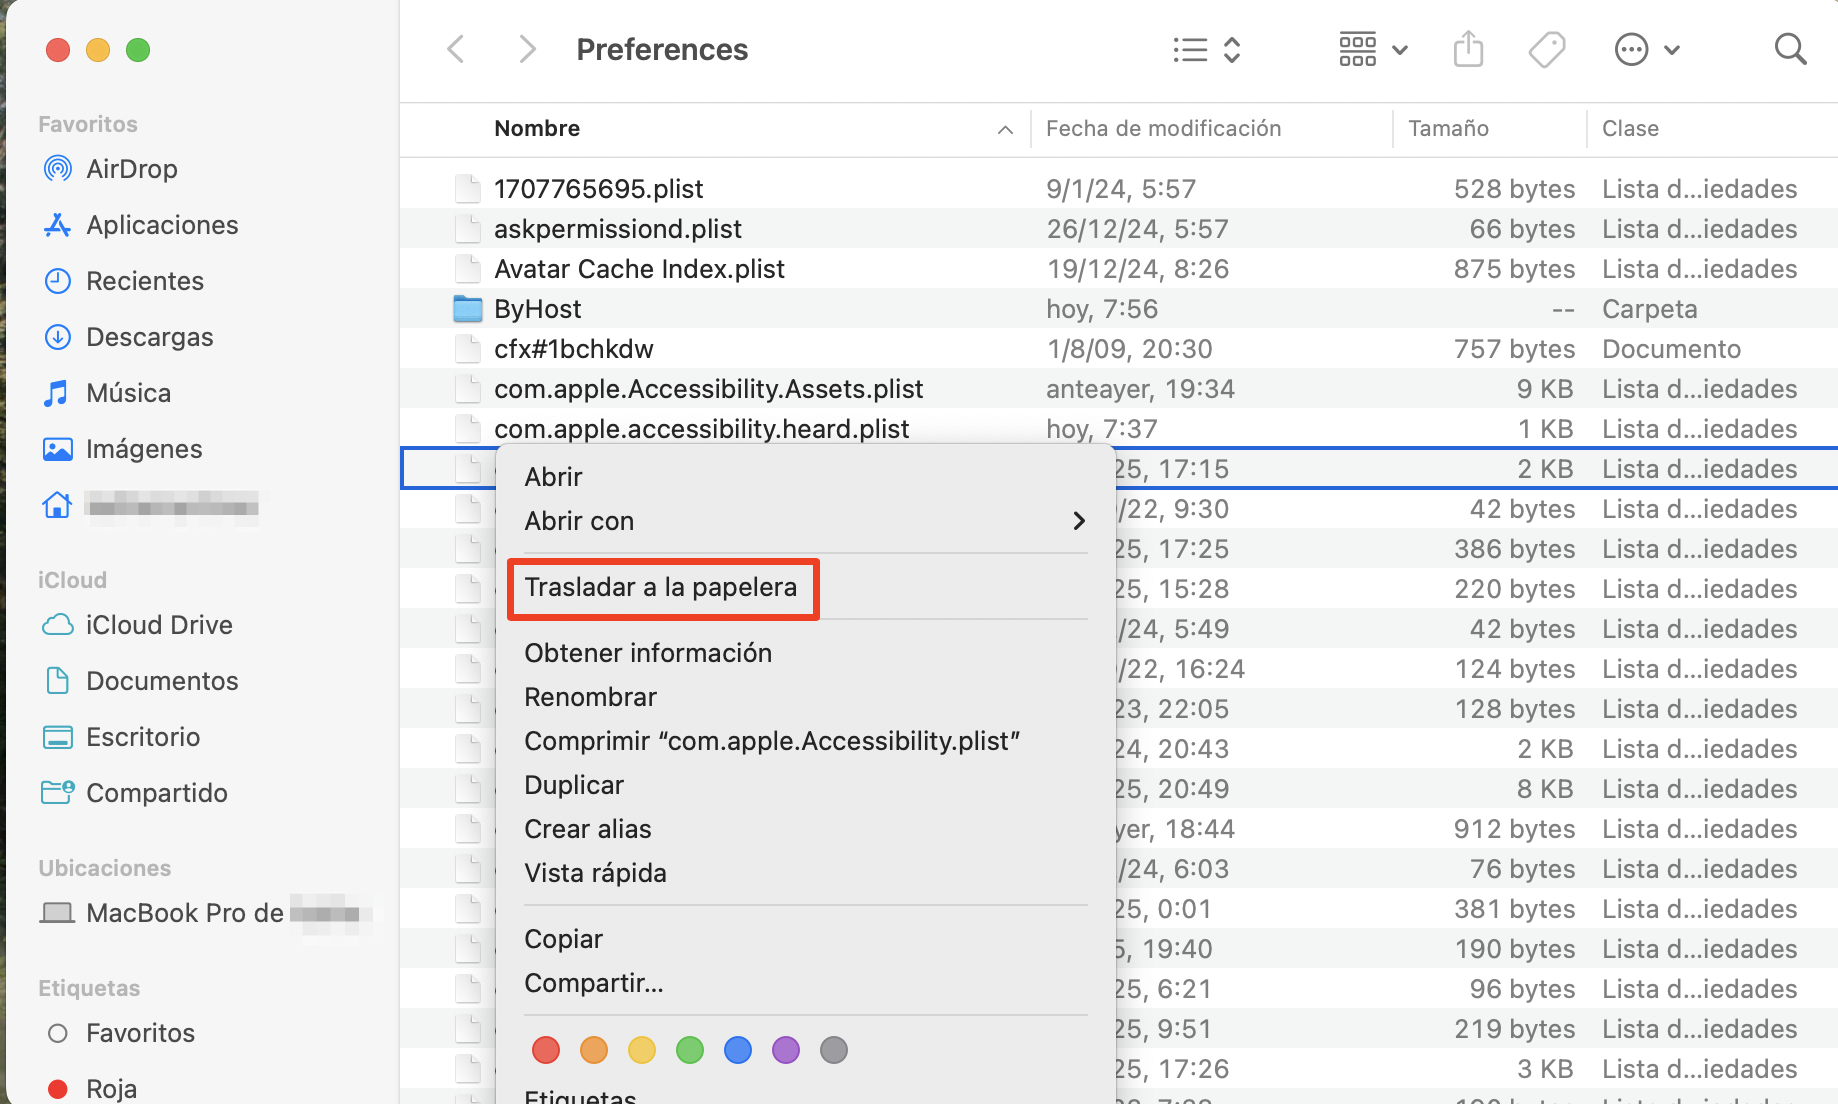Image resolution: width=1838 pixels, height=1104 pixels.
Task: Select Descargas in the sidebar
Action: 150,337
